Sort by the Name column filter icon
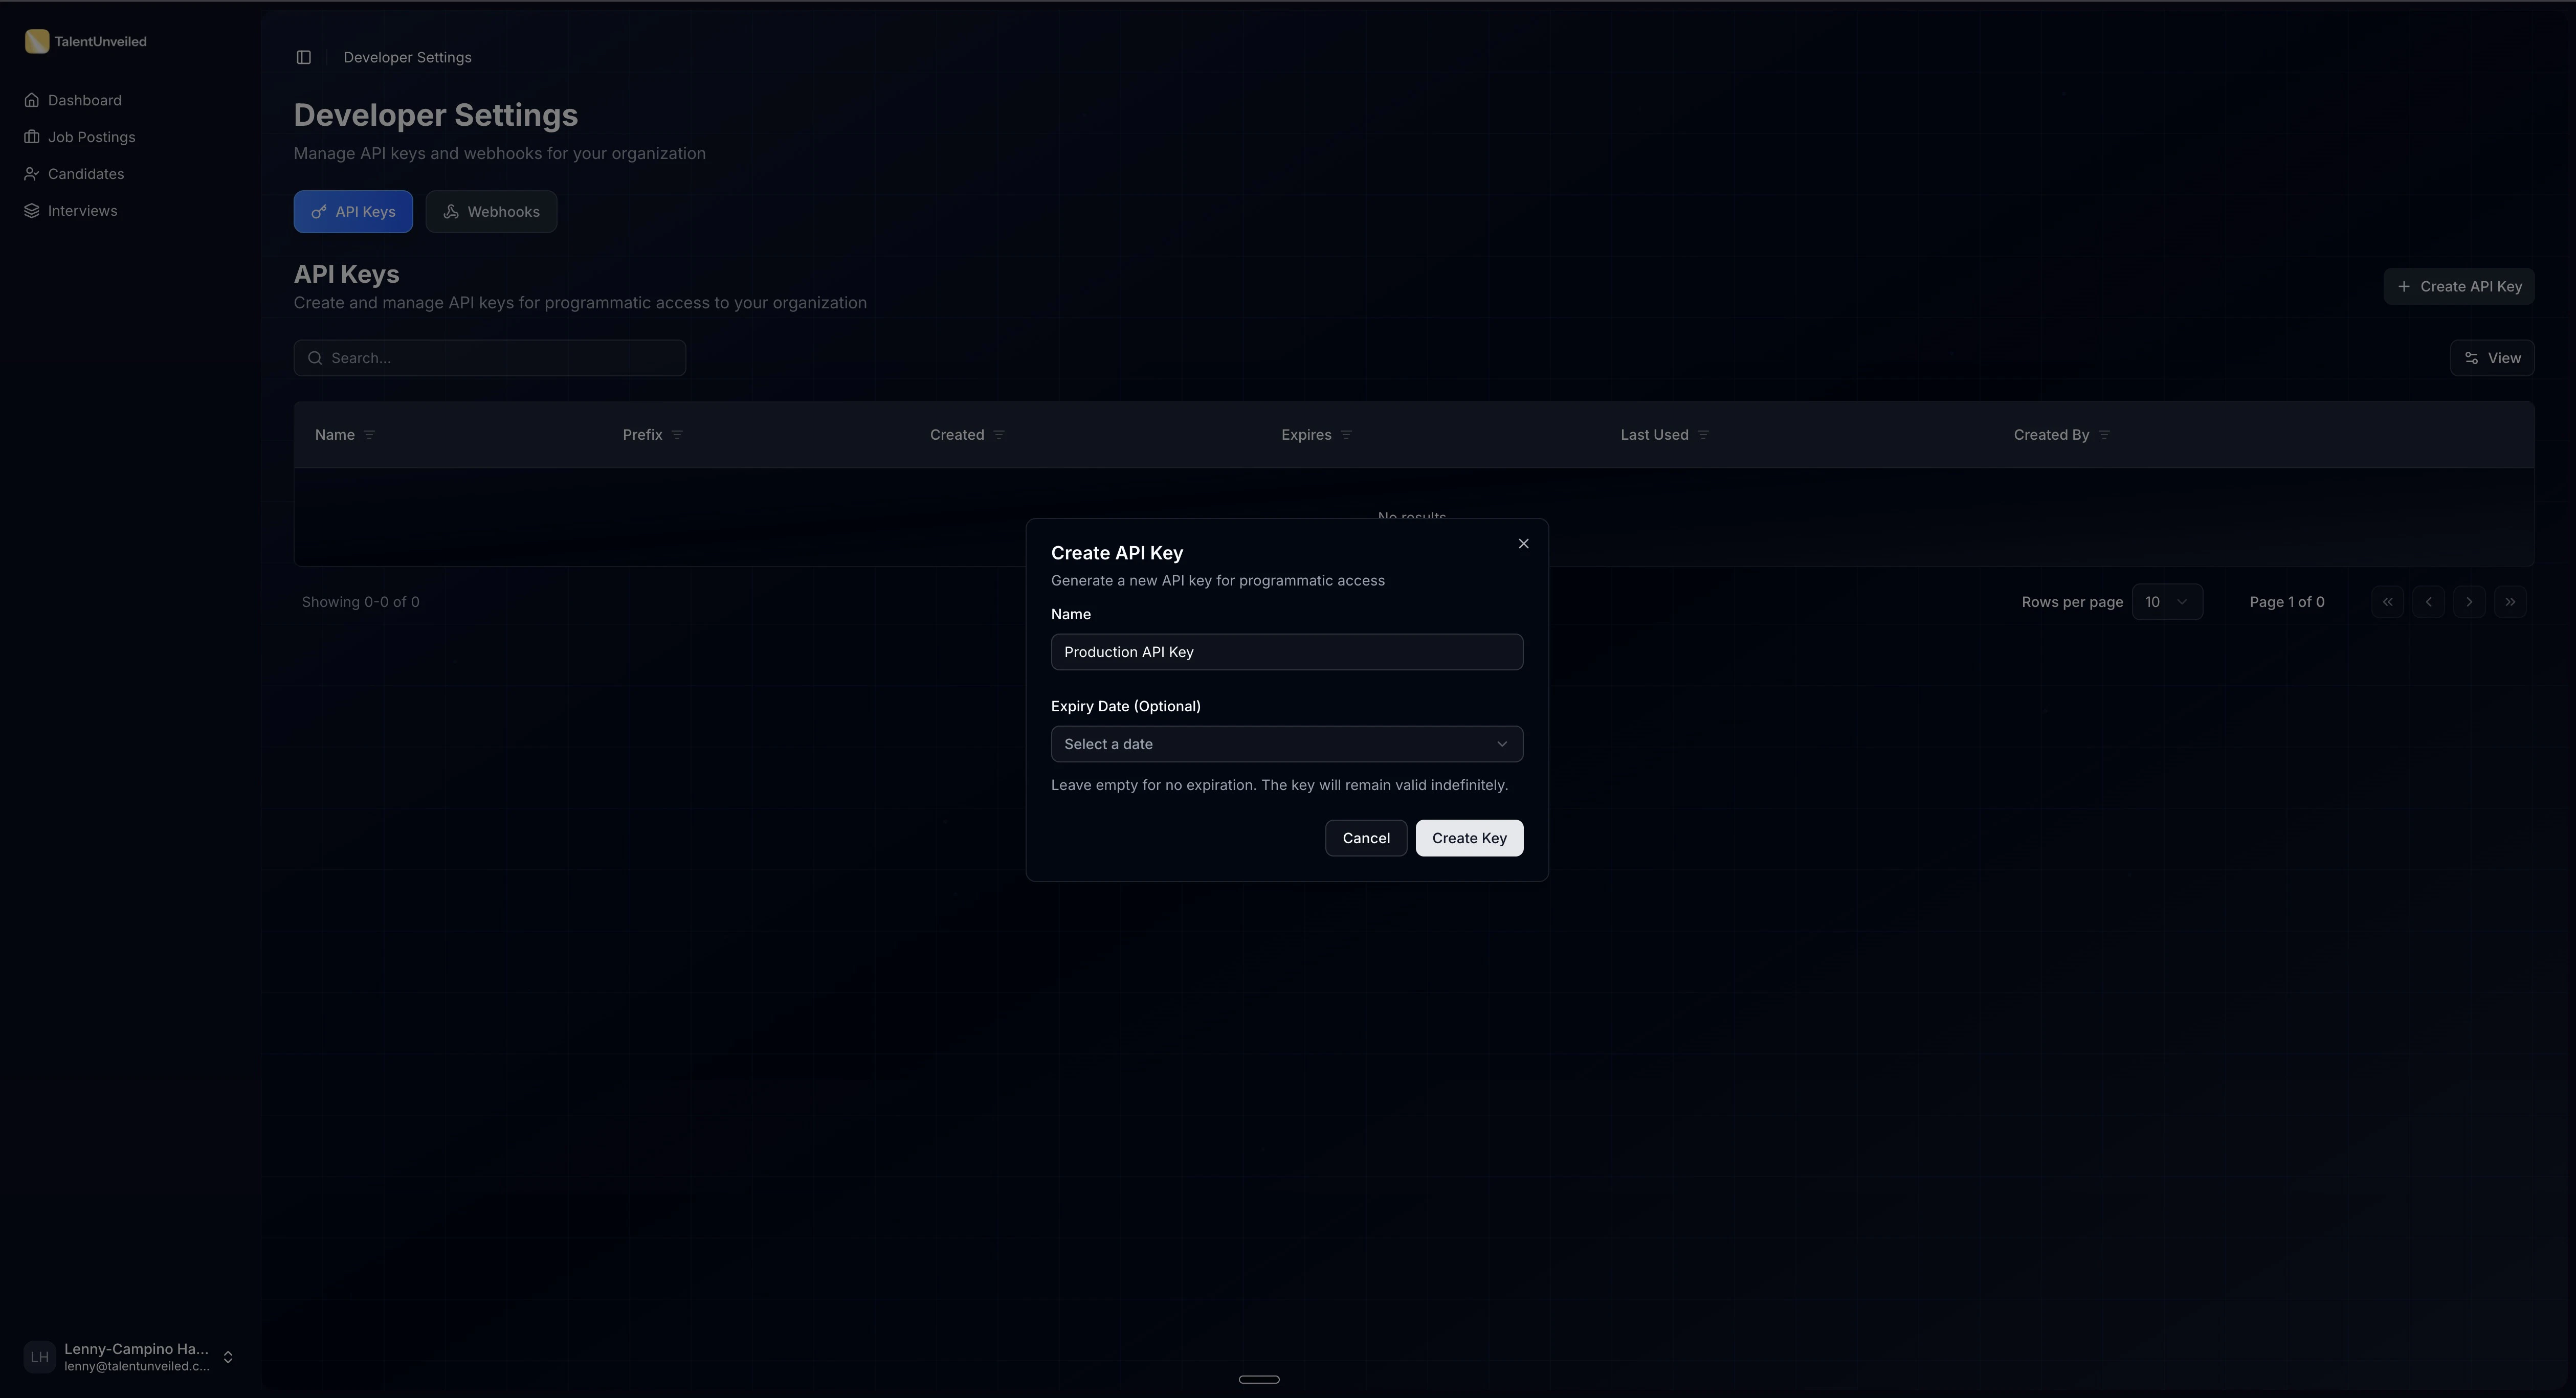 (369, 435)
